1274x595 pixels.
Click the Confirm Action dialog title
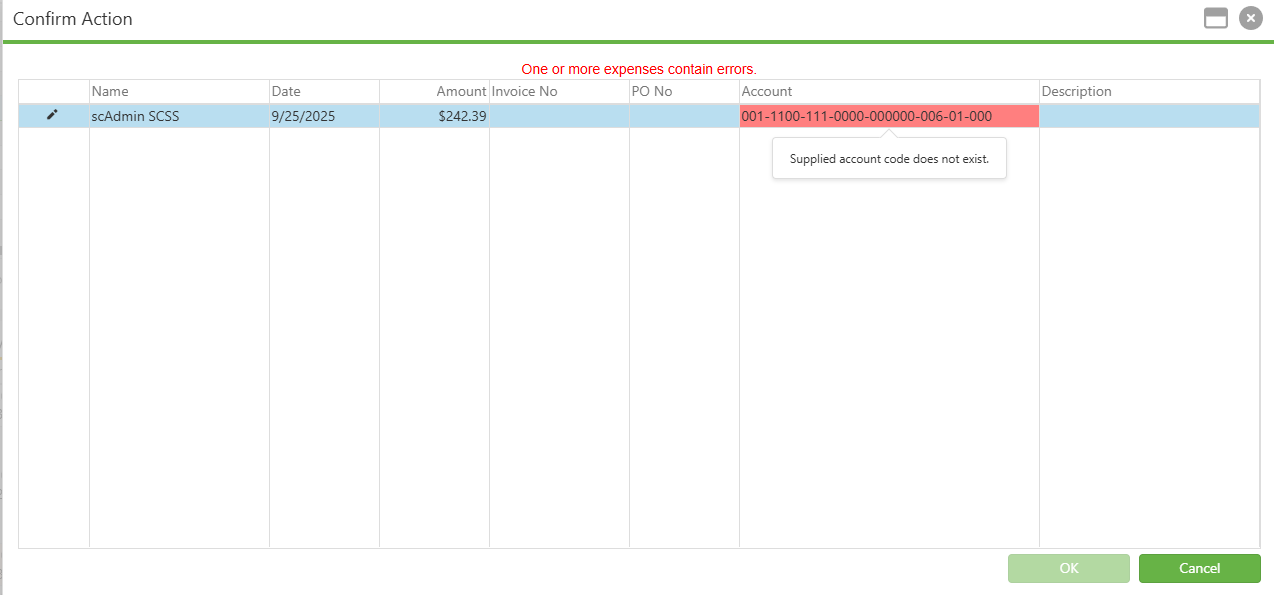(x=73, y=19)
